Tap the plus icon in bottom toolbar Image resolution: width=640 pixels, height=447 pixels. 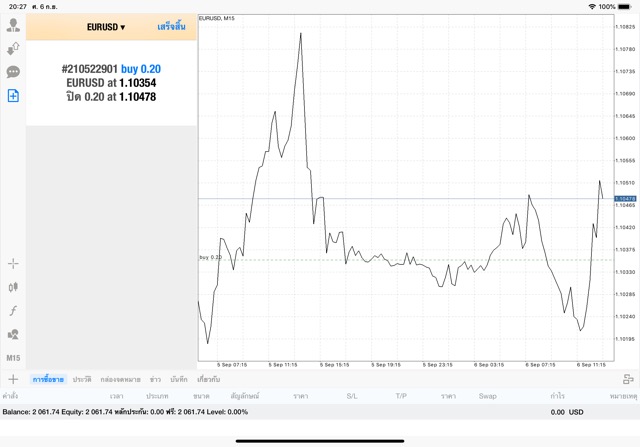click(x=13, y=379)
